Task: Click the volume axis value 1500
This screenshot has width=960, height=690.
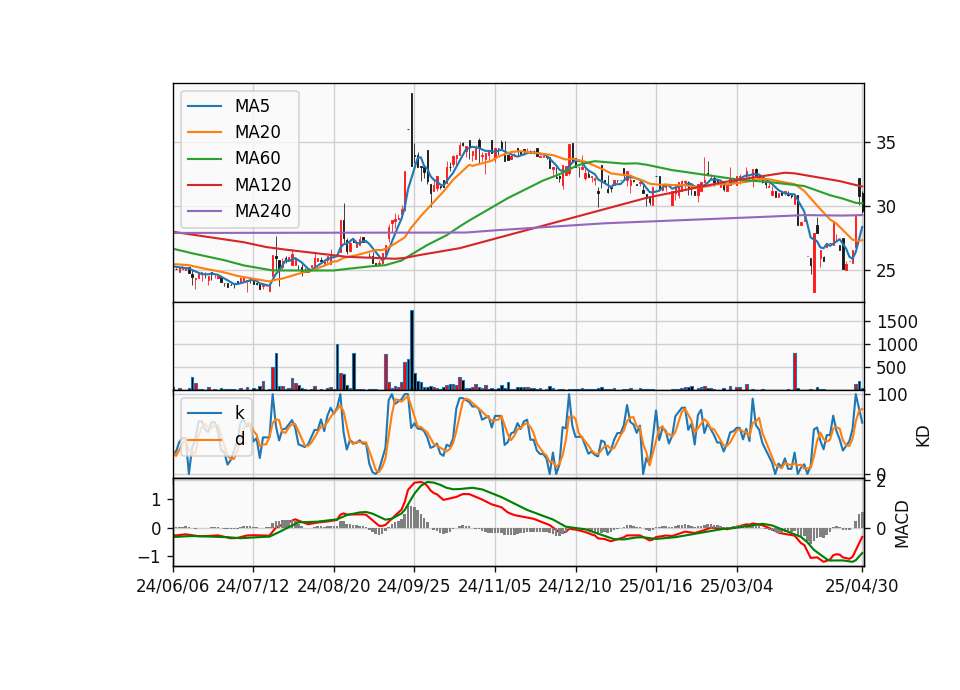Action: point(898,322)
